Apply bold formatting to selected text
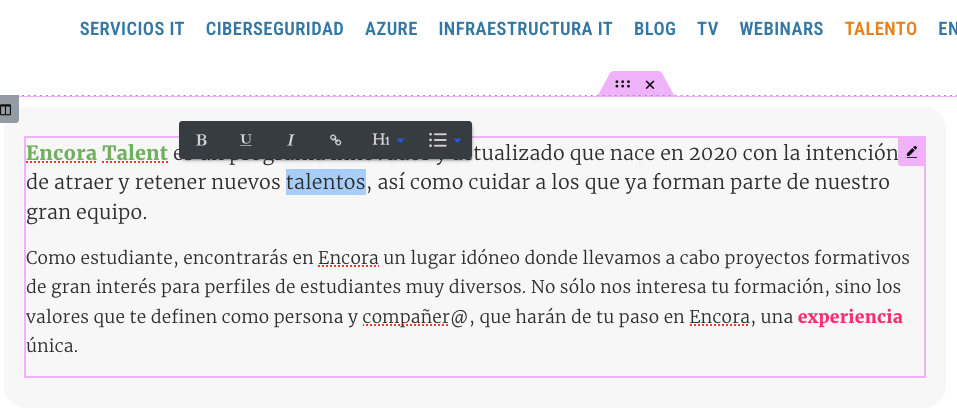Image resolution: width=957 pixels, height=413 pixels. [201, 140]
